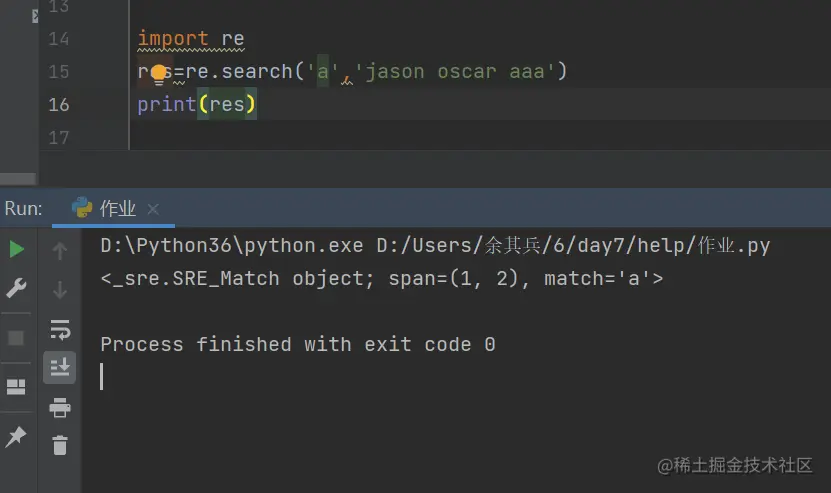The width and height of the screenshot is (831, 493).
Task: Click the print(res) statement
Action: (x=197, y=104)
